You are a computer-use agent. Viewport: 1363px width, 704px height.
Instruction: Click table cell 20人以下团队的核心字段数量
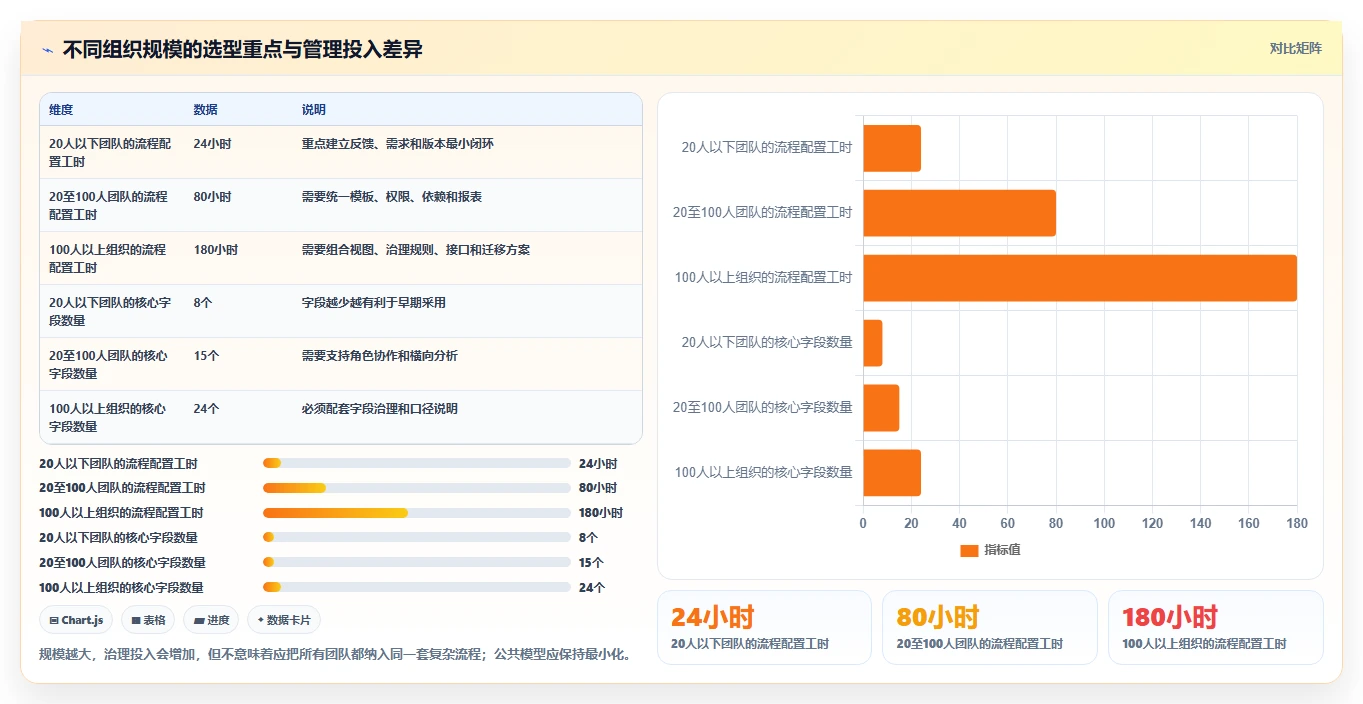pos(111,311)
